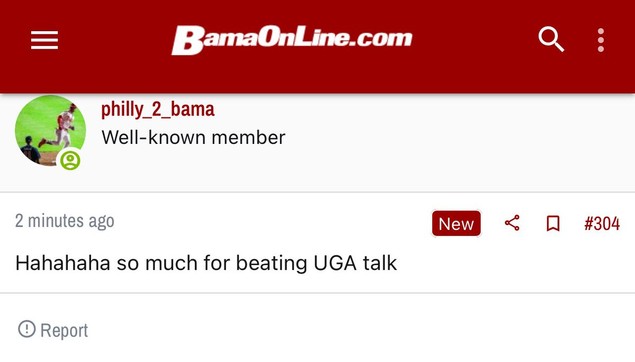Click the post text about UGA
Viewport: 635px width, 362px height.
(206, 263)
